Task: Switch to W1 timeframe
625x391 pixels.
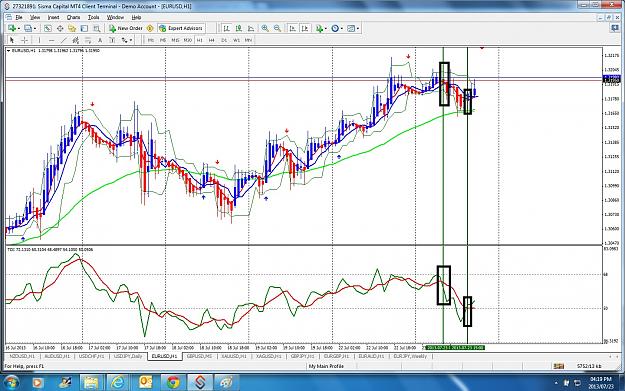Action: pyautogui.click(x=236, y=40)
